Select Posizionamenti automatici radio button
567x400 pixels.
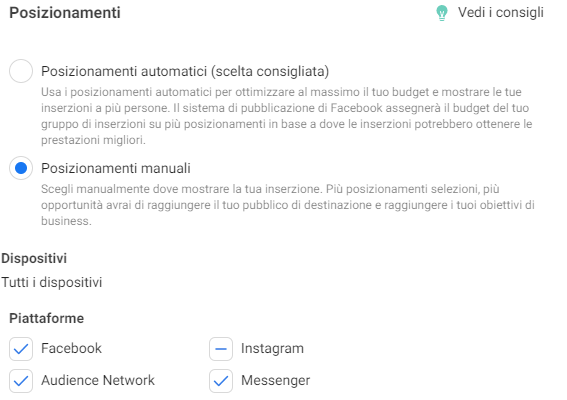(x=21, y=71)
